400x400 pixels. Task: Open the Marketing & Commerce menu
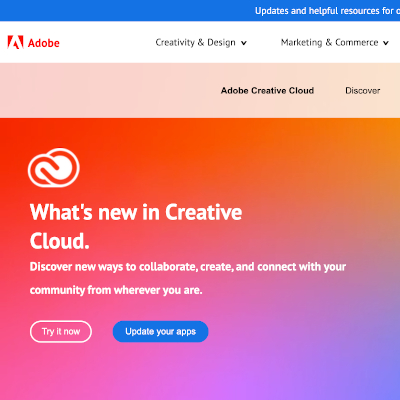[x=335, y=43]
